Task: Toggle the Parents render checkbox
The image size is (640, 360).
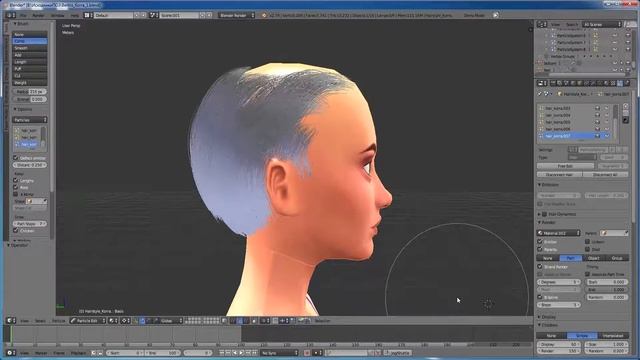Action: (540, 249)
